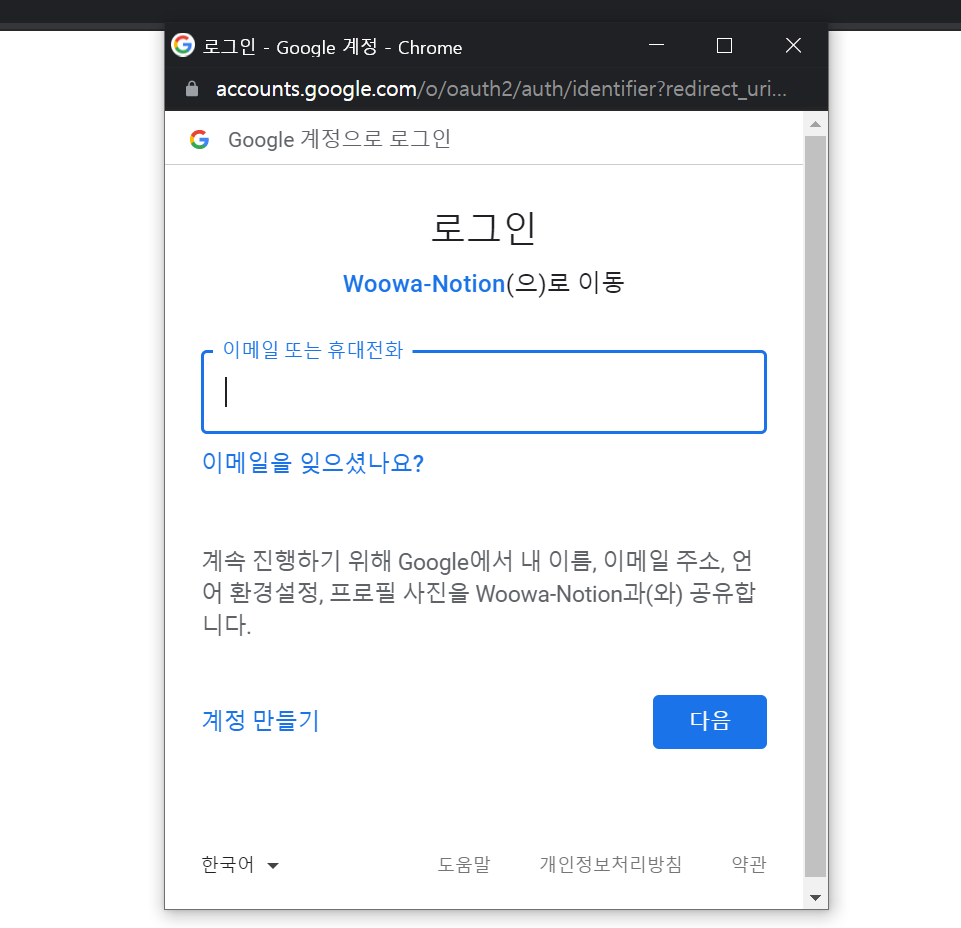Click the accounts.google.com URL text
Image resolution: width=961 pixels, height=928 pixels.
[501, 89]
